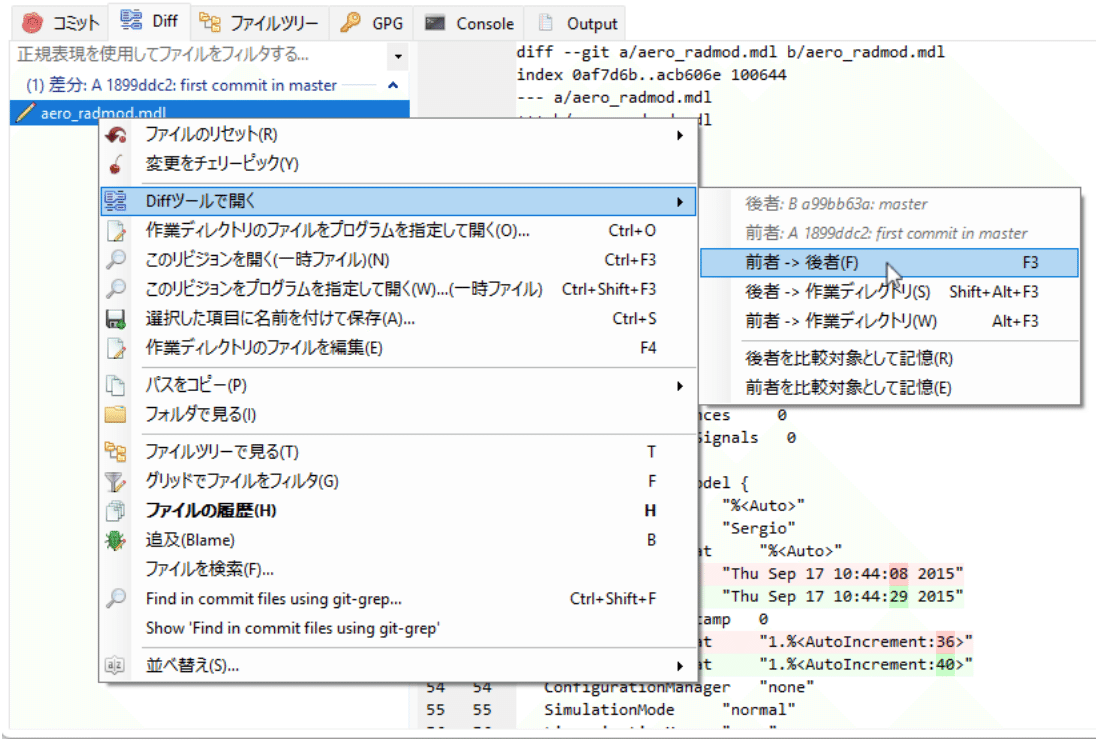Click the diff --git a/aero_radmod.mdl header line
This screenshot has width=1098, height=741.
[x=730, y=52]
